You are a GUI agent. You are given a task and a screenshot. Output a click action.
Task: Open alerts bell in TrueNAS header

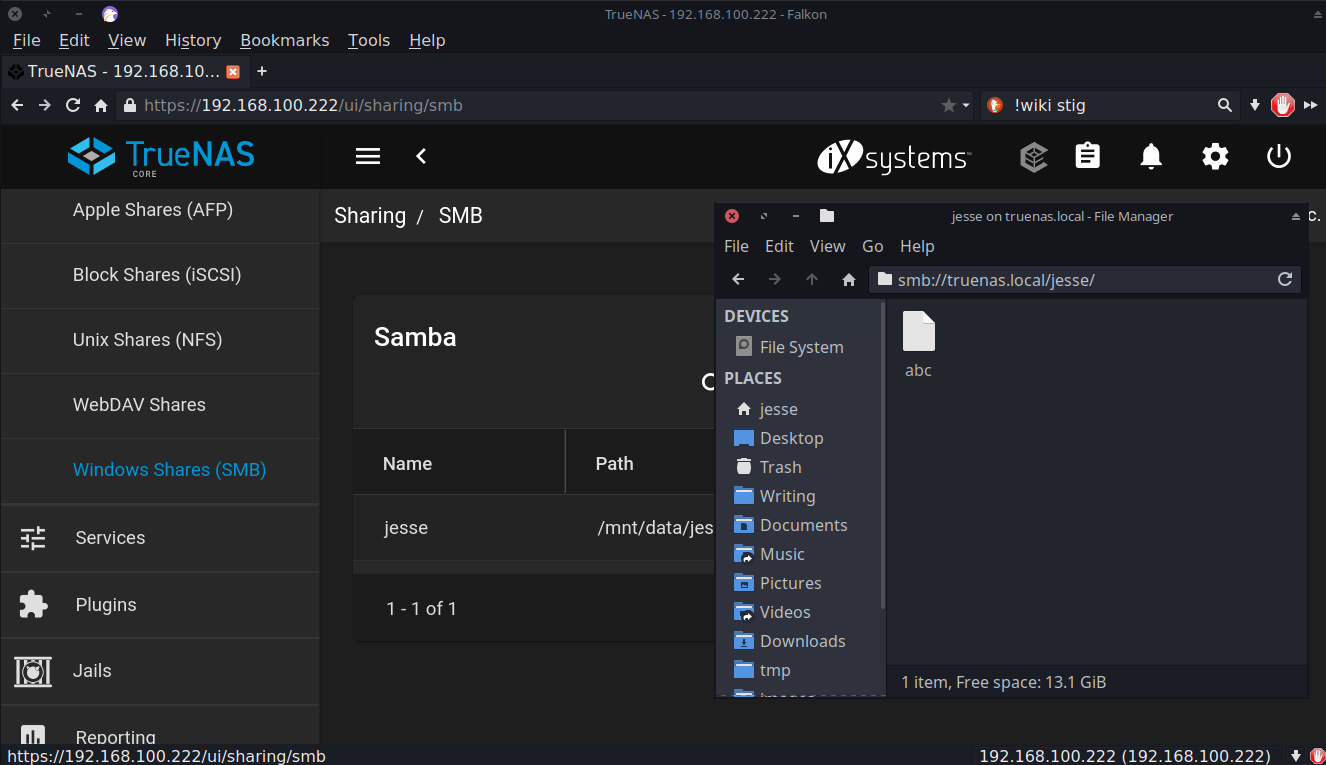point(1151,156)
